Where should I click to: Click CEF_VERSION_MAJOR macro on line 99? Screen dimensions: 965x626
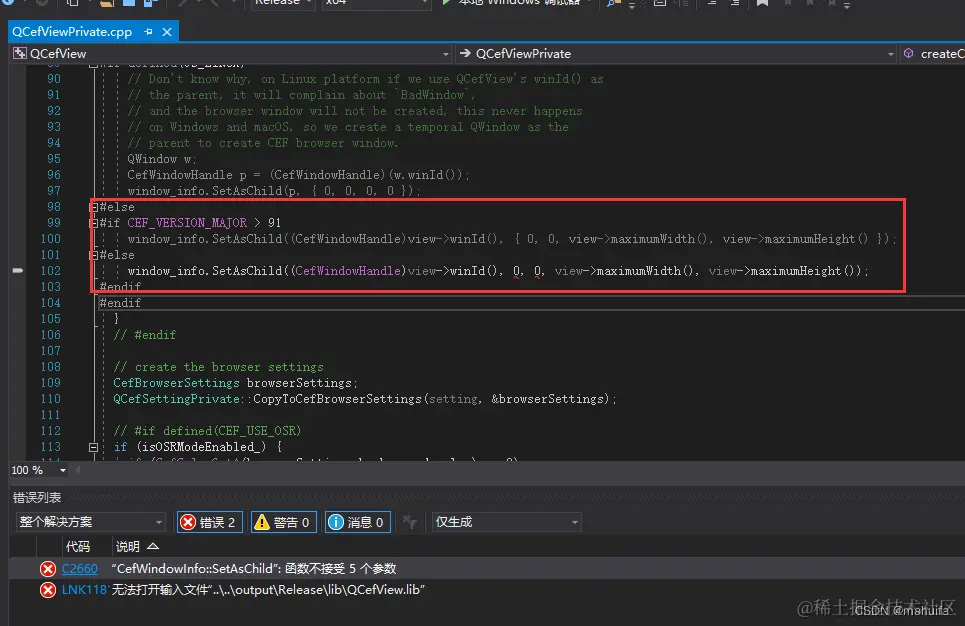(187, 223)
